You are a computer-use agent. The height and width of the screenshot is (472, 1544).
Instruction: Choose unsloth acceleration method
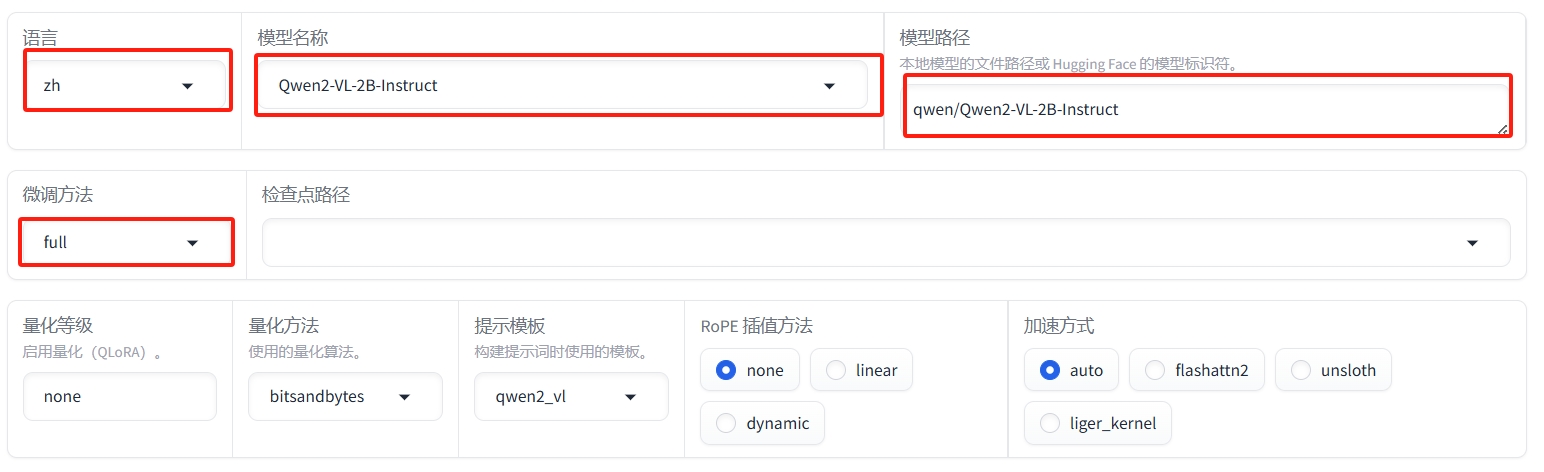(1301, 370)
